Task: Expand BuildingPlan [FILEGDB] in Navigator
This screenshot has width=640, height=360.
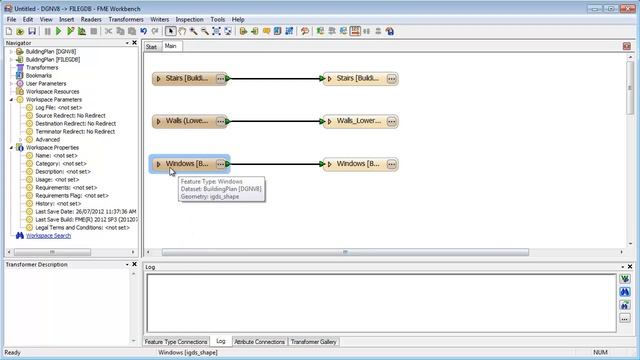Action: pyautogui.click(x=11, y=60)
